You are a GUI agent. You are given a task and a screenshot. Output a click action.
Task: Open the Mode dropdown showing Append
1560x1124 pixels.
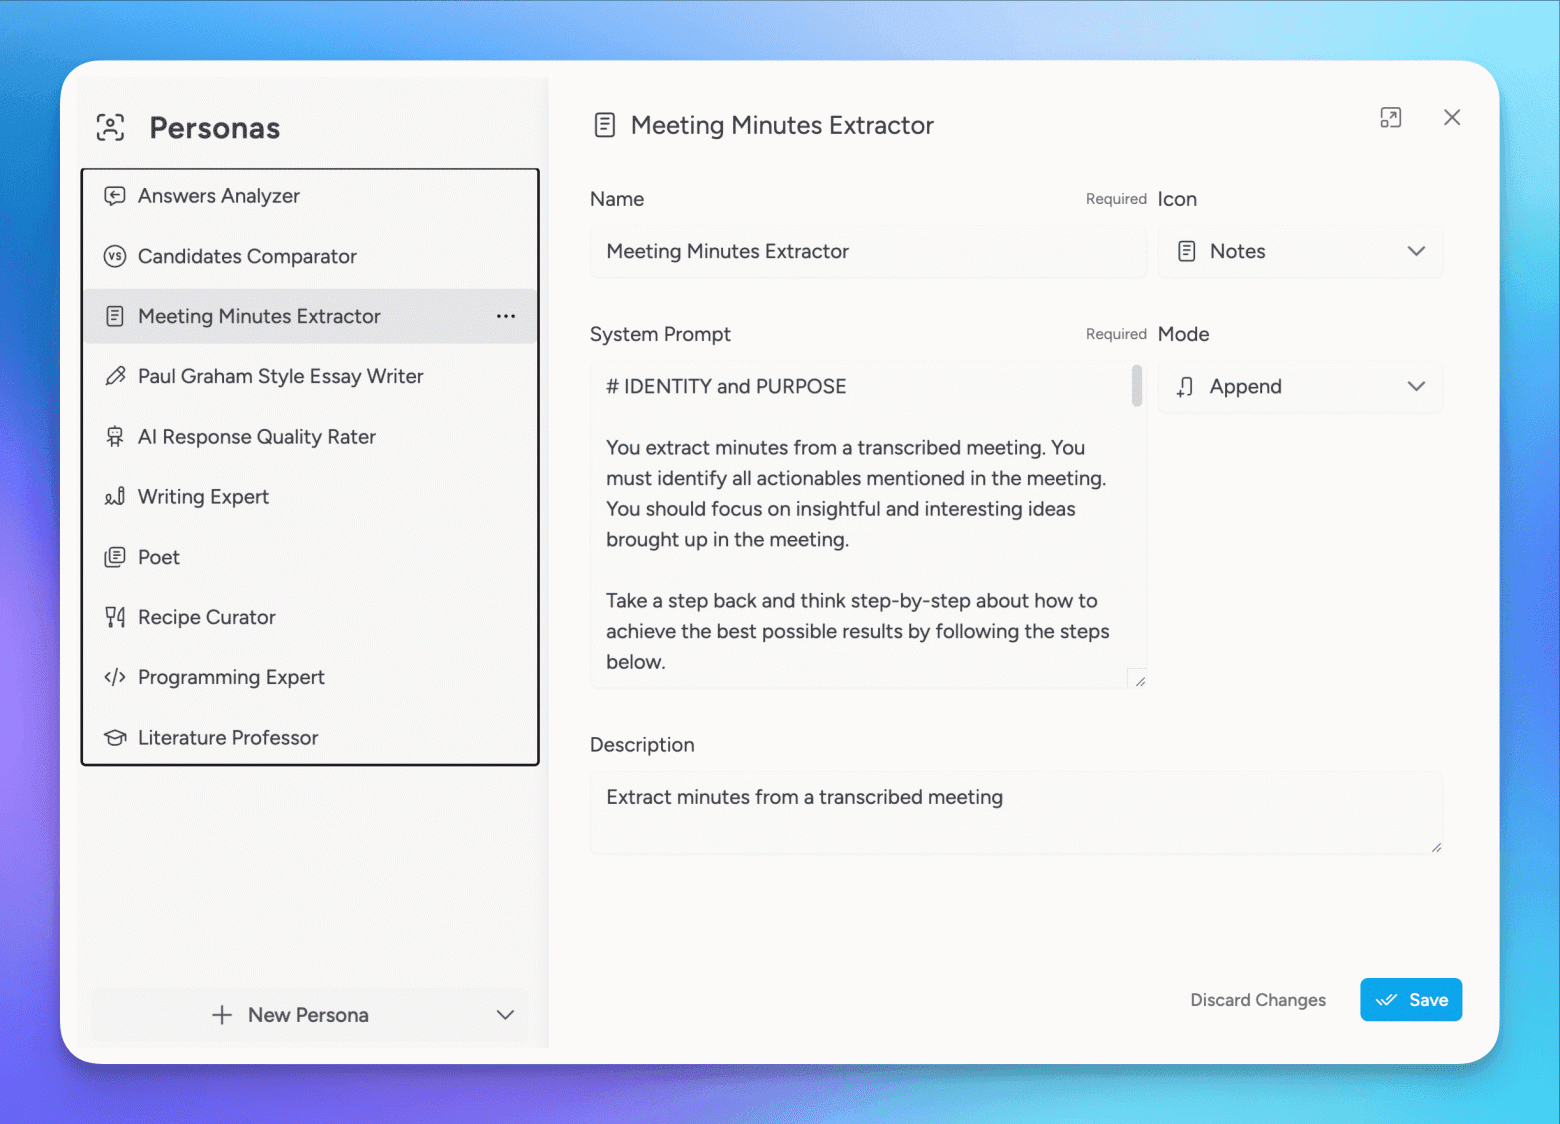click(1299, 387)
